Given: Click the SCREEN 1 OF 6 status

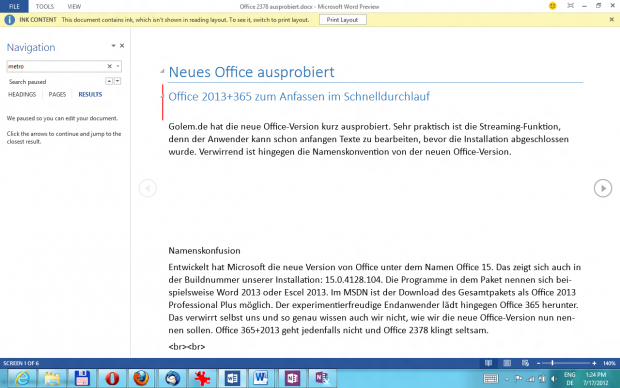Looking at the screenshot, I should tap(21, 363).
